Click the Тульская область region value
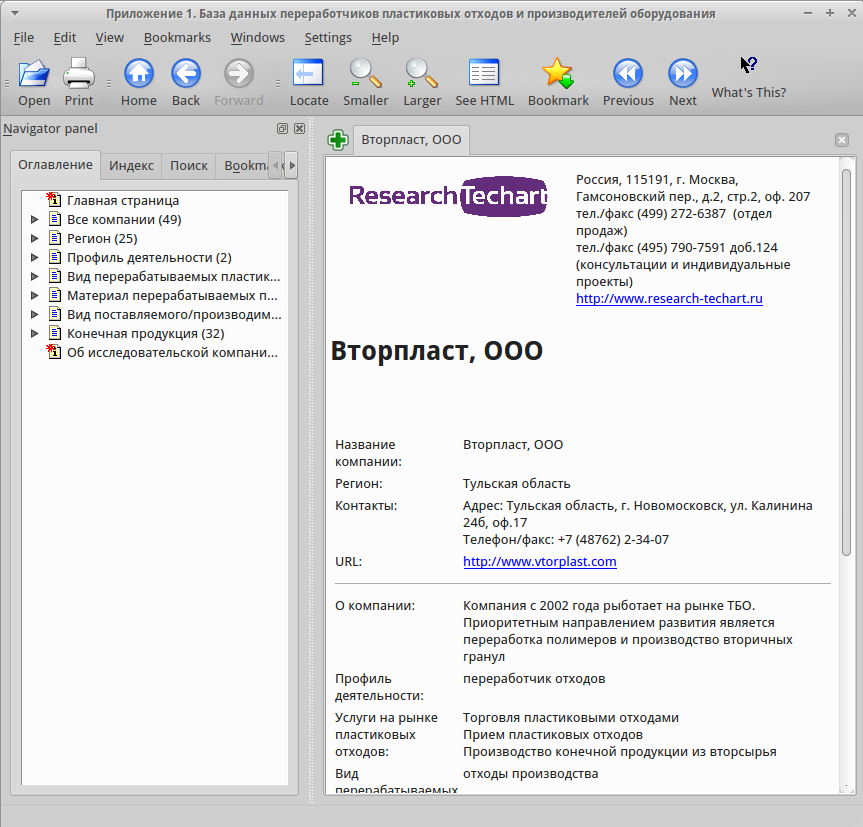The width and height of the screenshot is (863, 827). (516, 483)
